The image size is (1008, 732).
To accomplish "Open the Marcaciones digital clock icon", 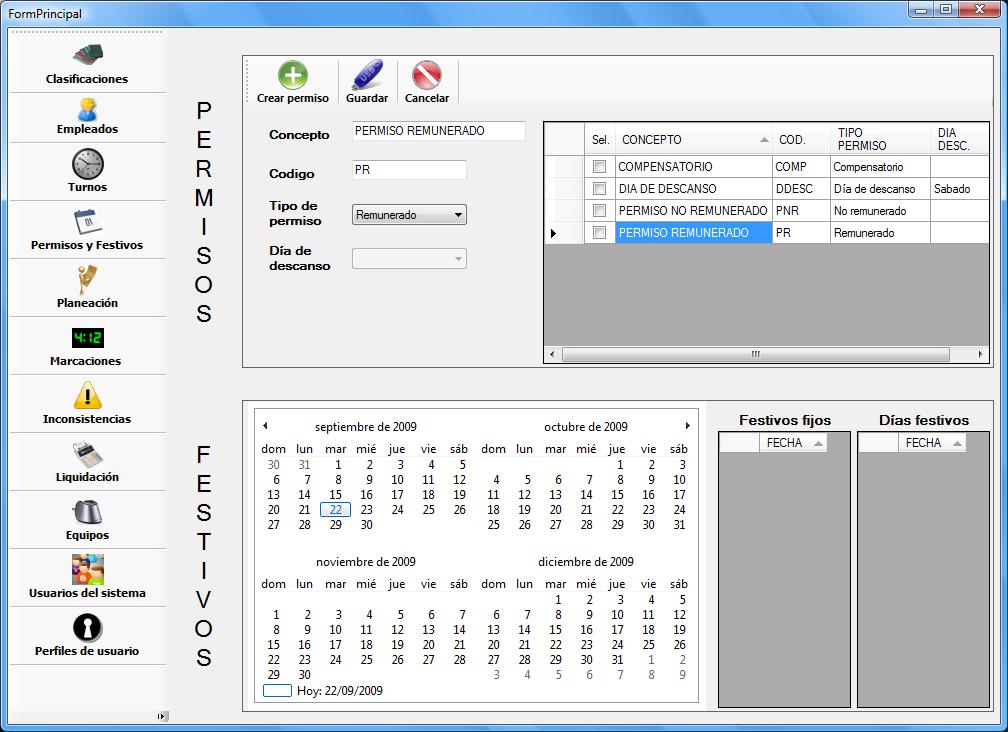I will click(87, 338).
